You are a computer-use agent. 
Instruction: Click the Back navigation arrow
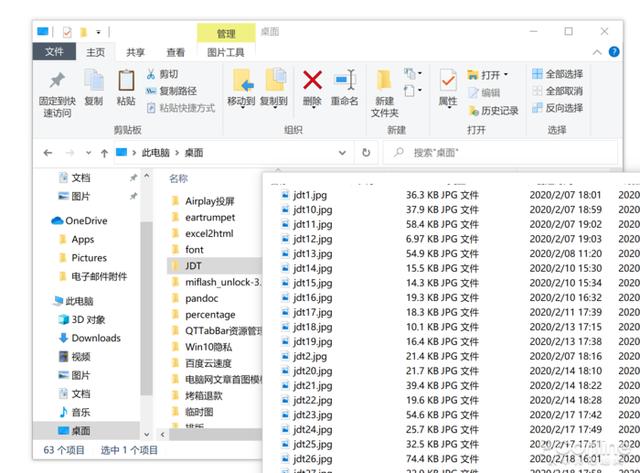tap(48, 153)
